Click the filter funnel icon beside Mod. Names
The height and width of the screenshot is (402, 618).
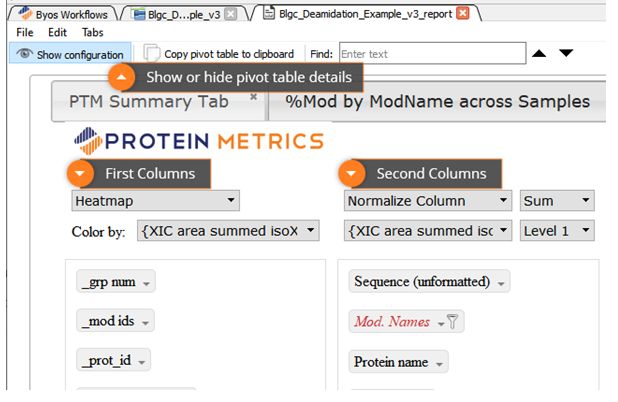452,322
